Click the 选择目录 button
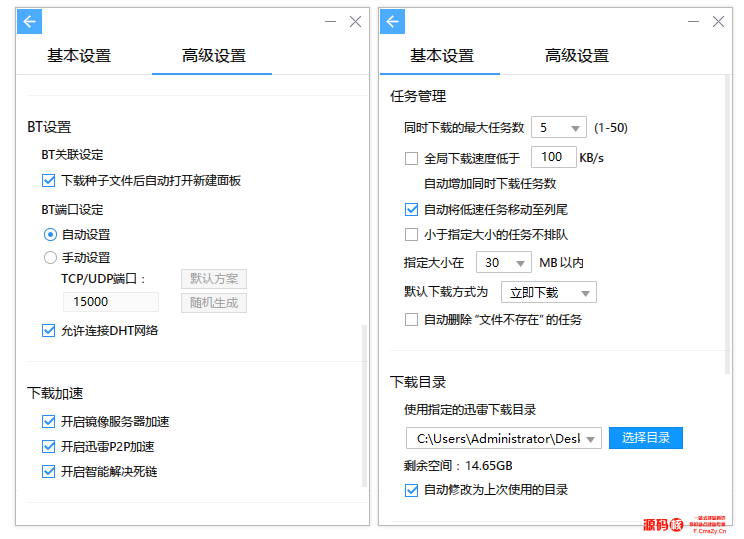 click(646, 438)
